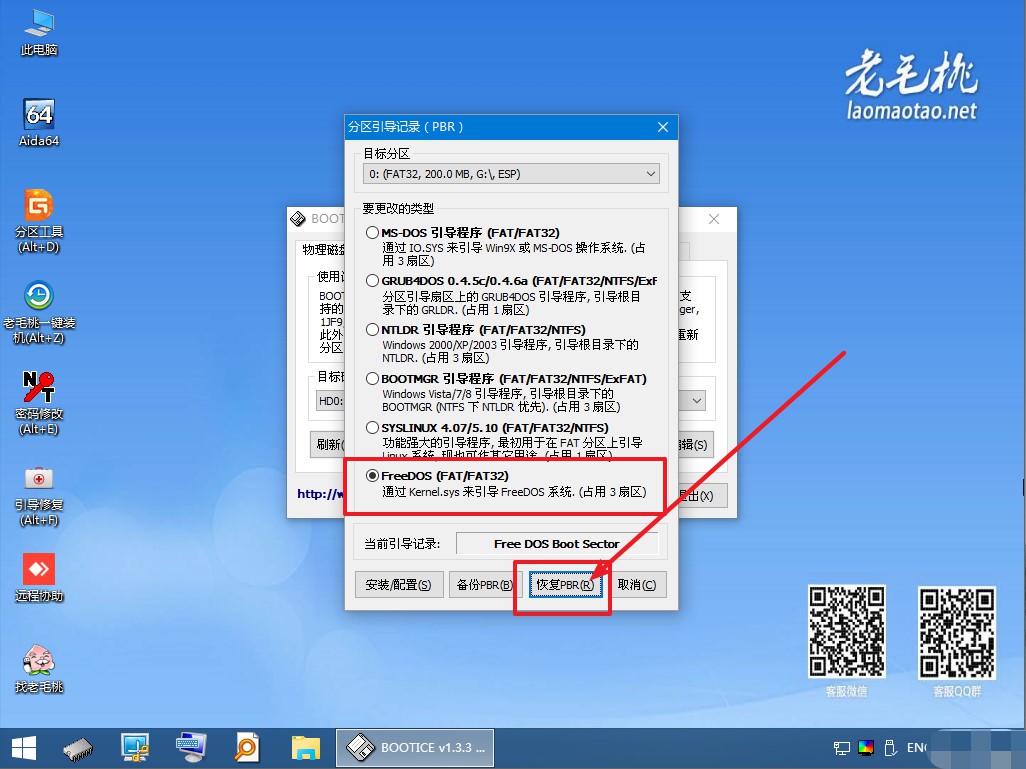Select BOOTMGR 引导程序 radio option
The width and height of the screenshot is (1026, 769).
372,378
